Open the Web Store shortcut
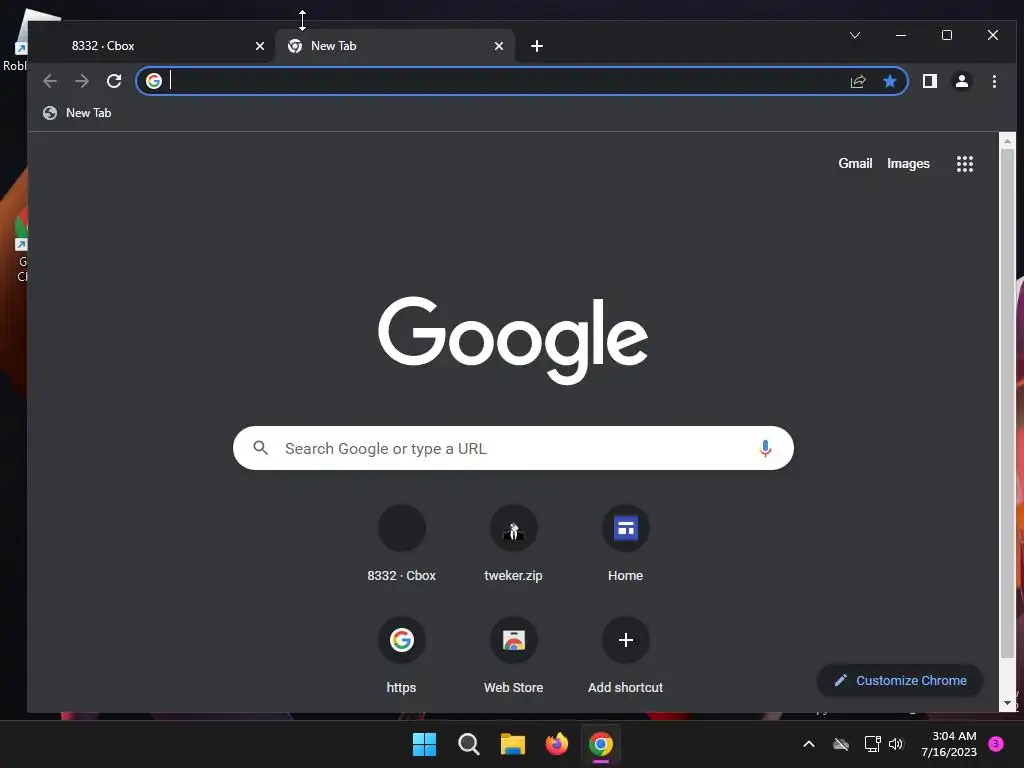Image resolution: width=1024 pixels, height=768 pixels. (x=513, y=655)
